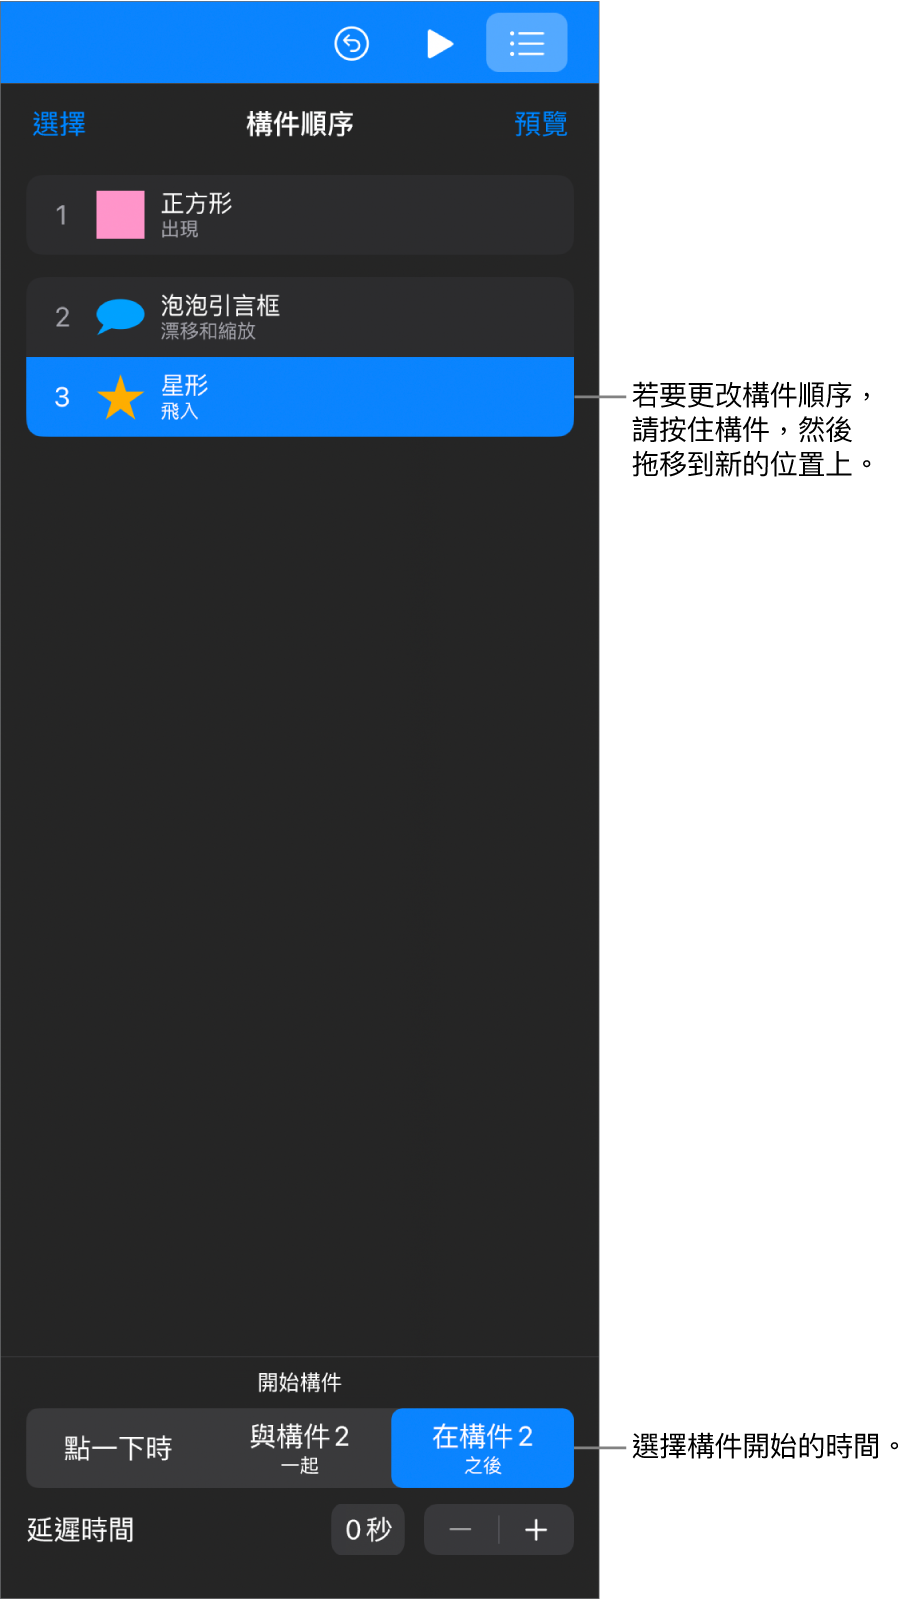The width and height of the screenshot is (918, 1599).
Task: Click the 0 秒 delay field
Action: tap(368, 1529)
